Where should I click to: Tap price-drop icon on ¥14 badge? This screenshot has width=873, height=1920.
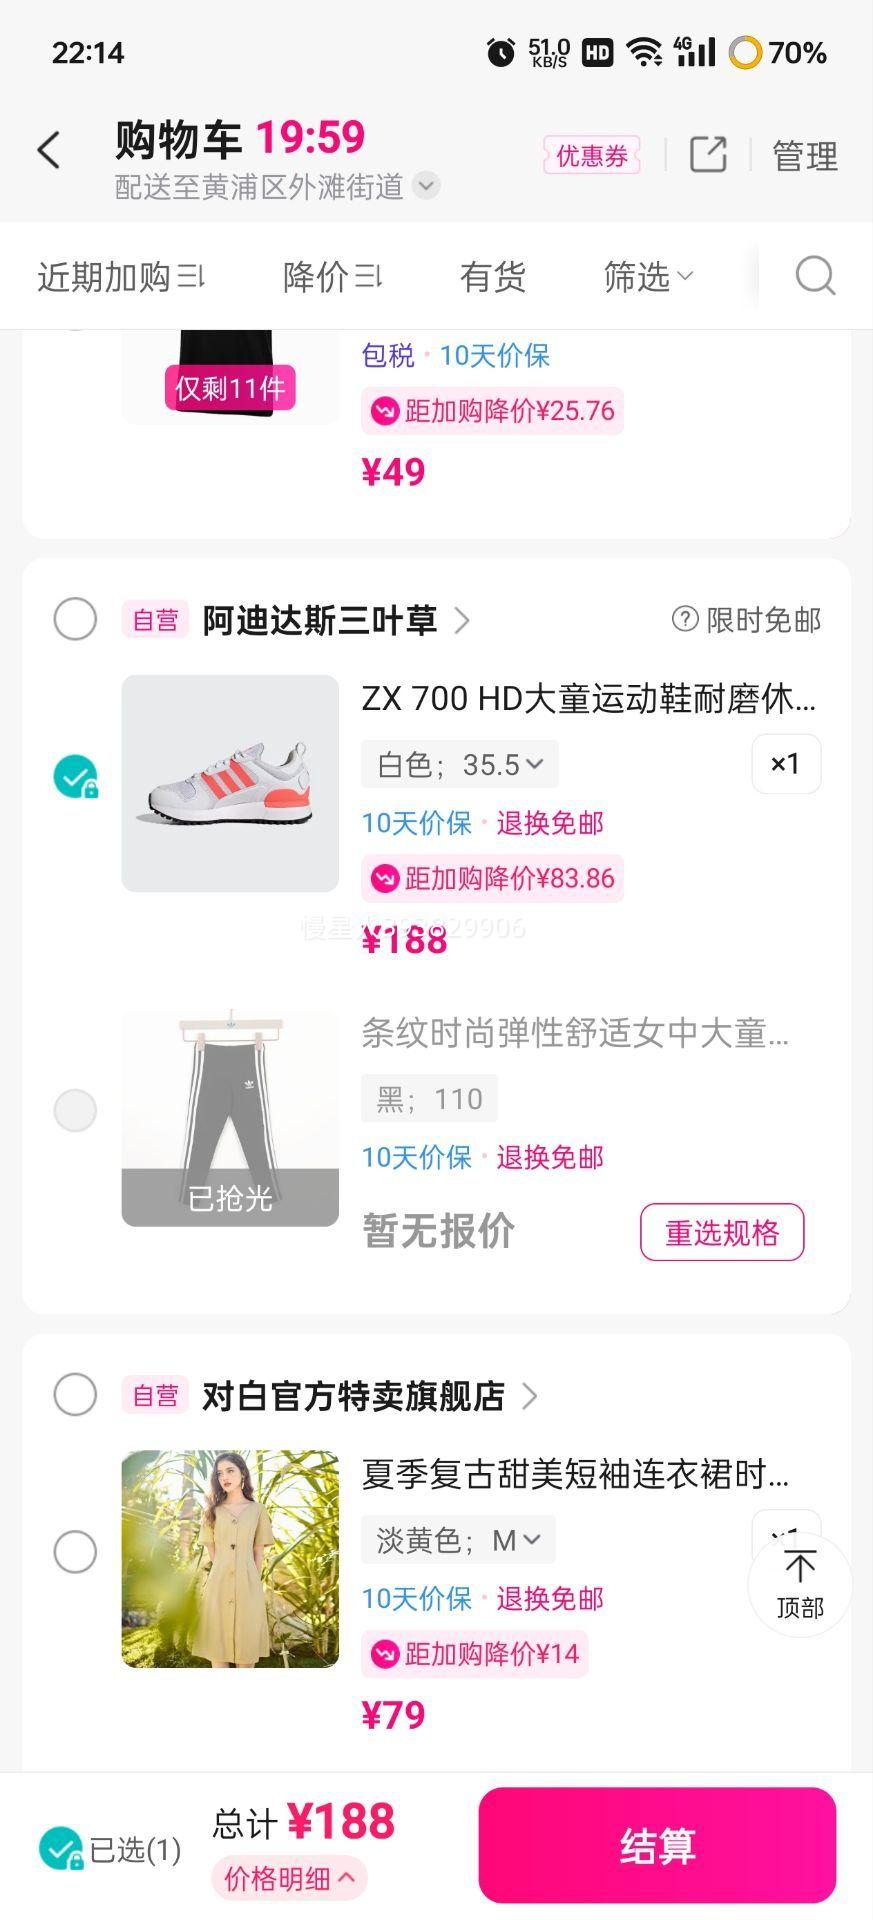tap(385, 1654)
